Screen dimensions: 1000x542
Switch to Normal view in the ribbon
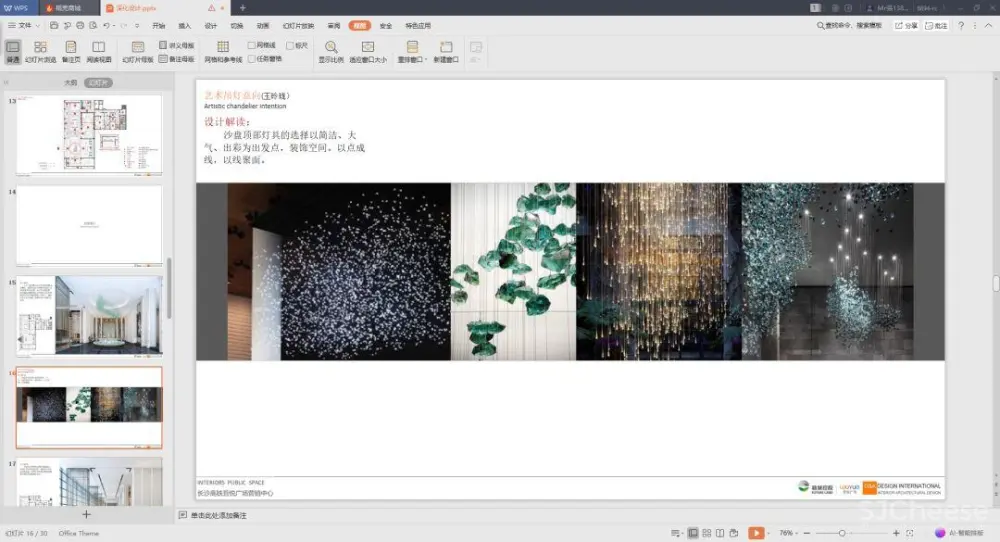[13, 52]
